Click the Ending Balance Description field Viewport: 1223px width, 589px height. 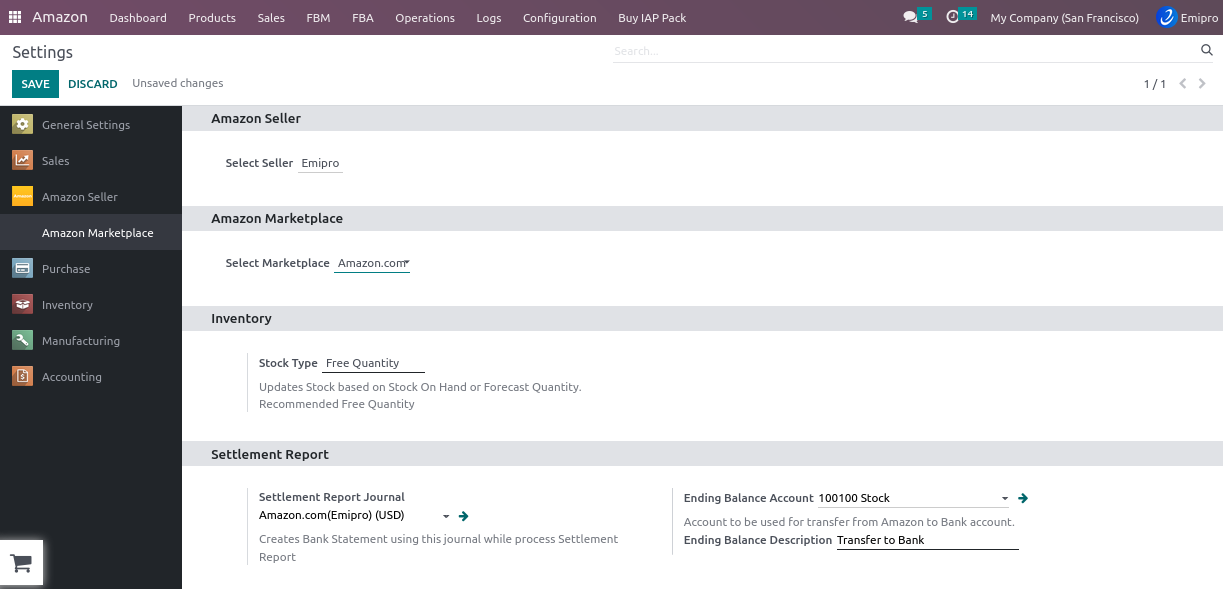coord(926,540)
